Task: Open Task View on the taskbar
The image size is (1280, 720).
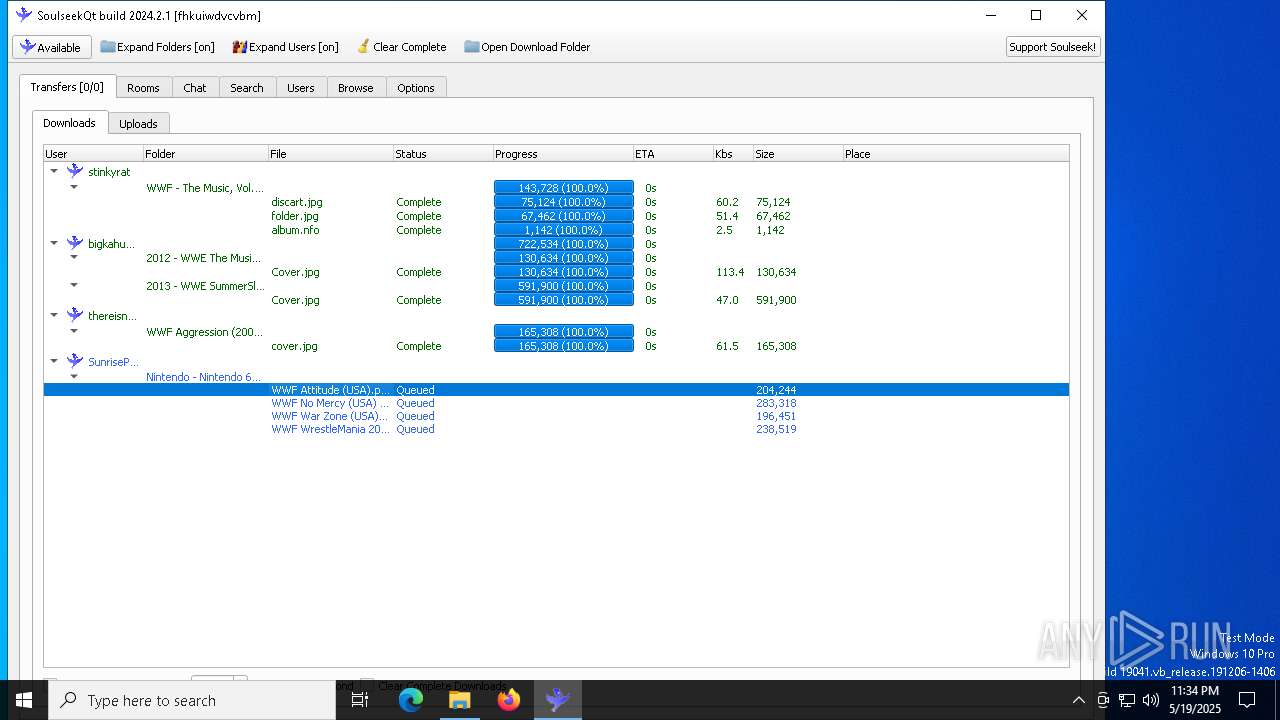Action: 360,700
